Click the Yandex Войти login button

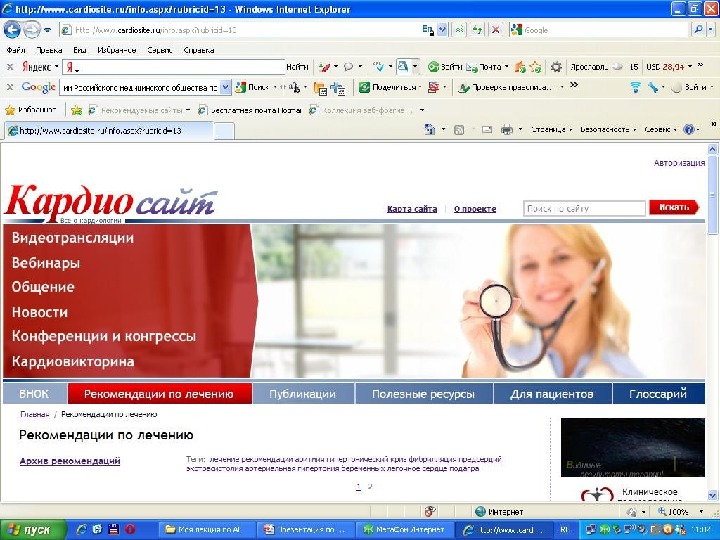[x=444, y=67]
